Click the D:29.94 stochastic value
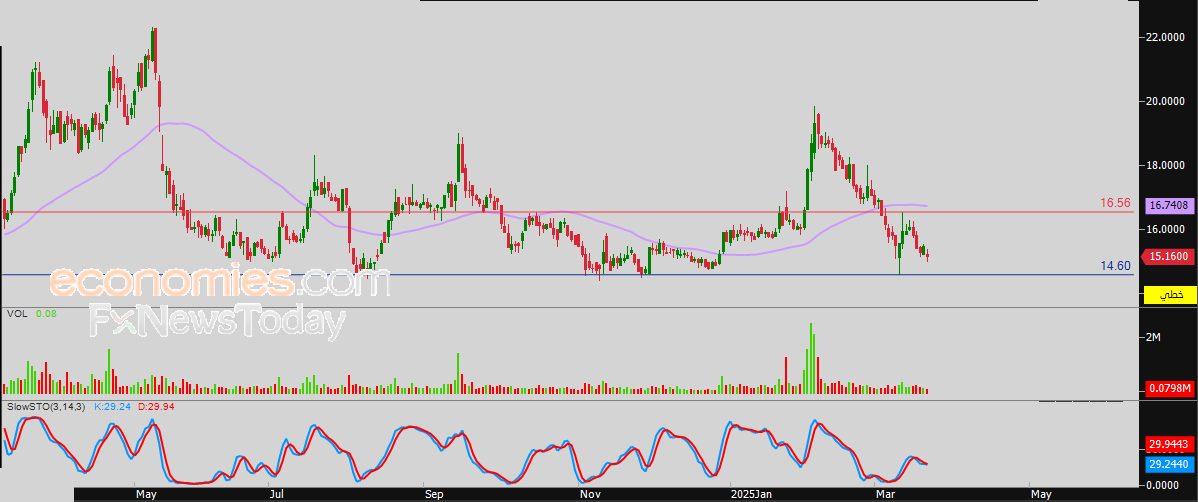1198x502 pixels. click(x=158, y=406)
